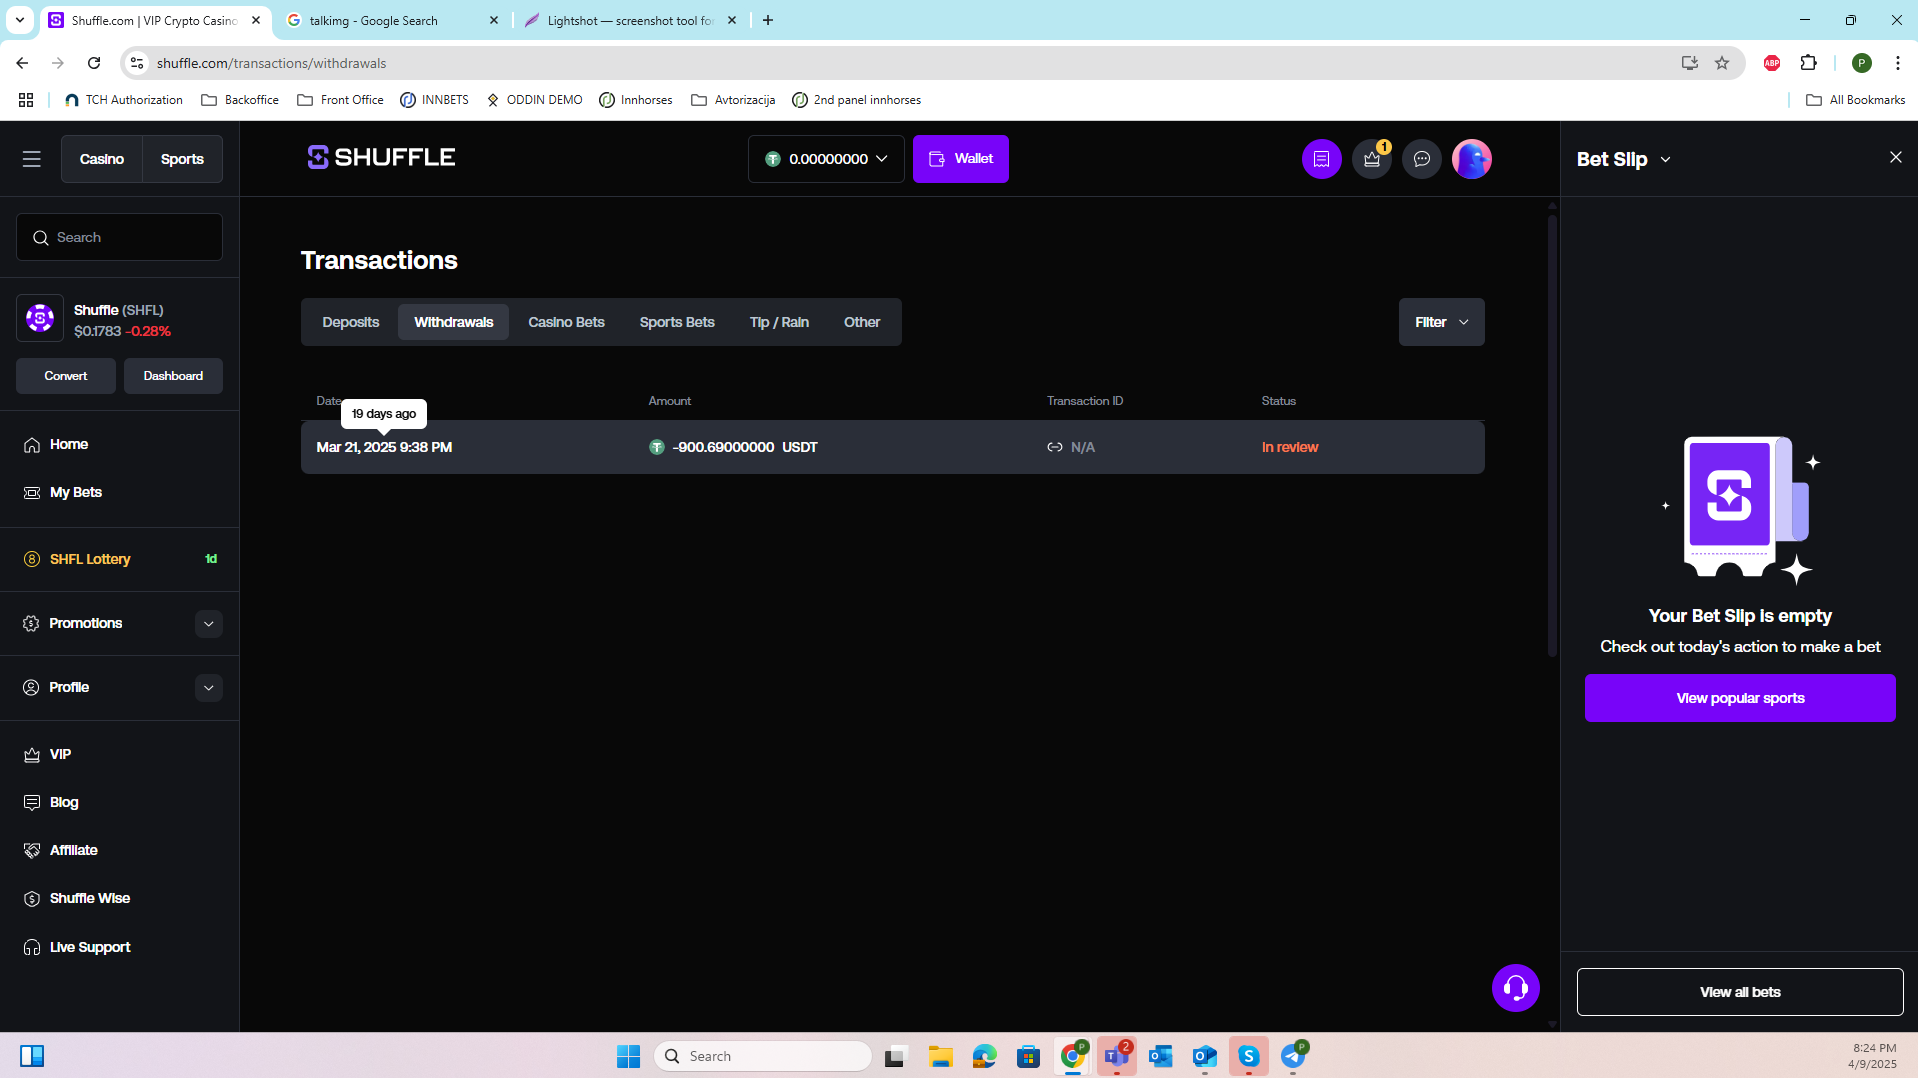
Task: Bookmark this page with star icon
Action: [1722, 63]
